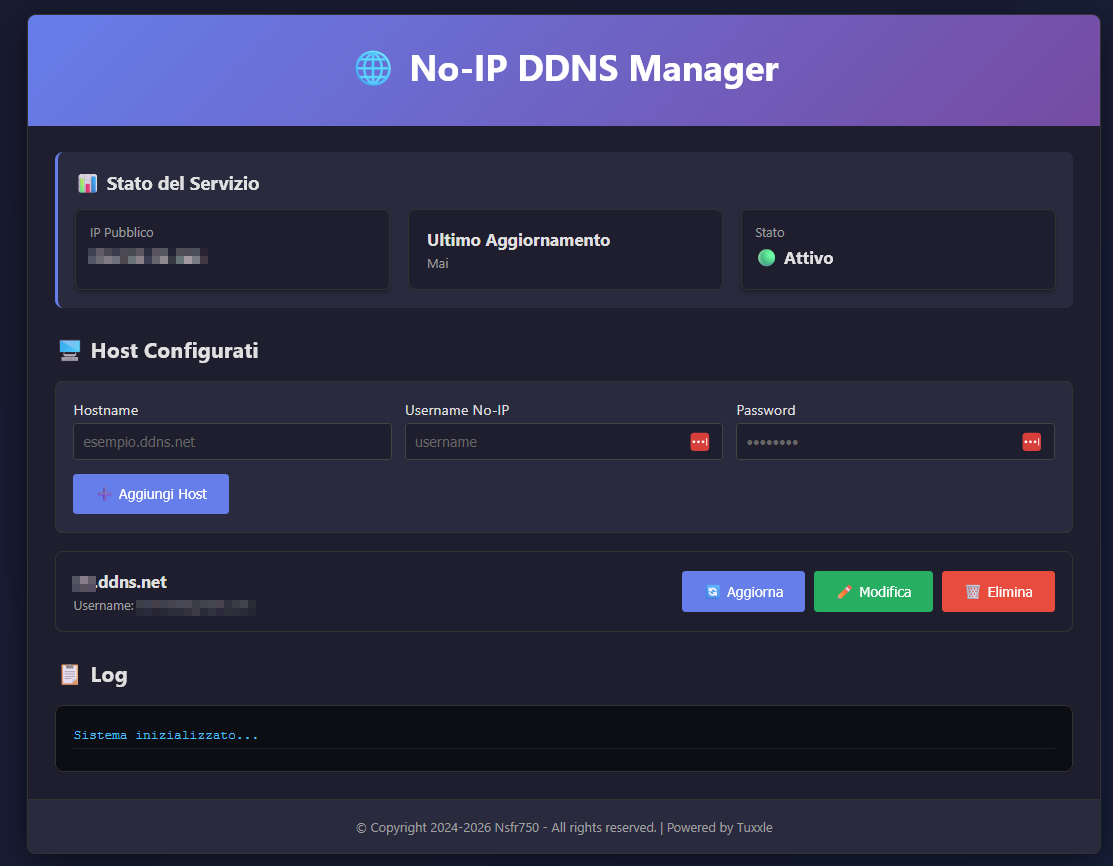Click the .ddns.net host name entry
This screenshot has width=1113, height=866.
[120, 582]
